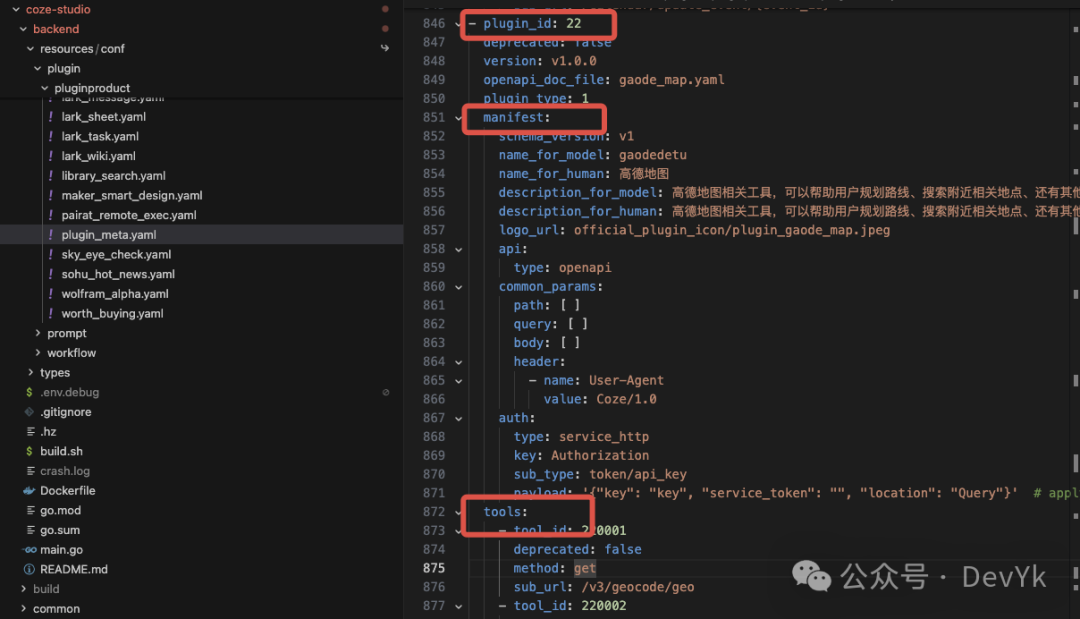Click the Go icon beside main.go

tap(29, 549)
